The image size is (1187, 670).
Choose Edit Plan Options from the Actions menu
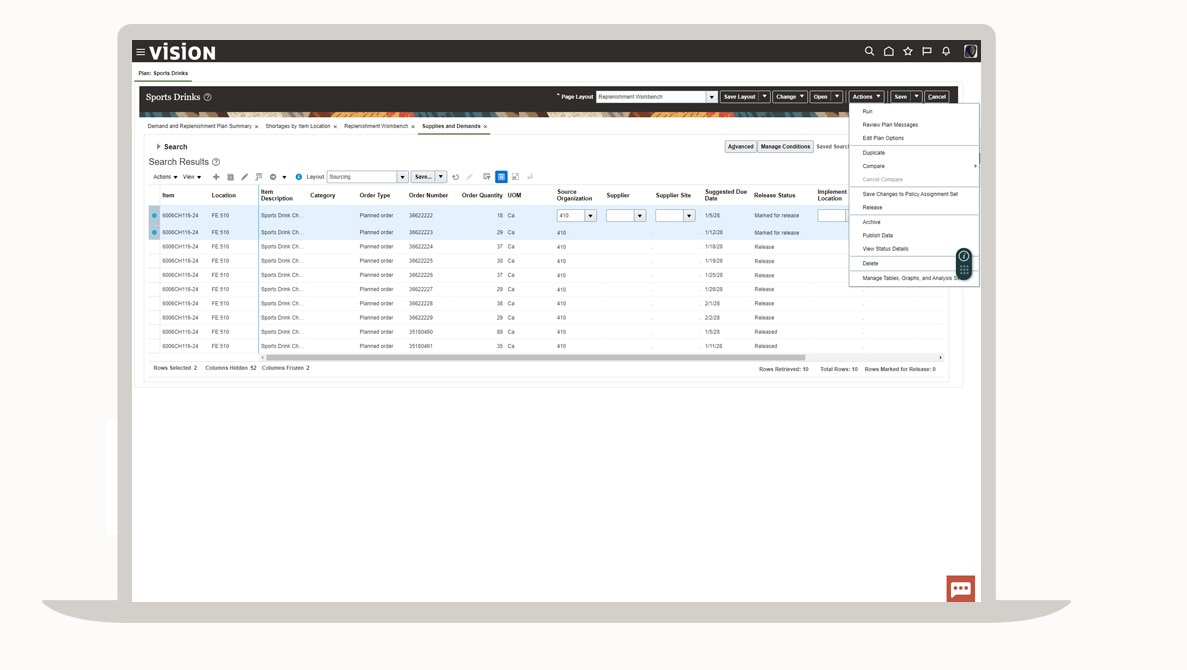(x=884, y=138)
